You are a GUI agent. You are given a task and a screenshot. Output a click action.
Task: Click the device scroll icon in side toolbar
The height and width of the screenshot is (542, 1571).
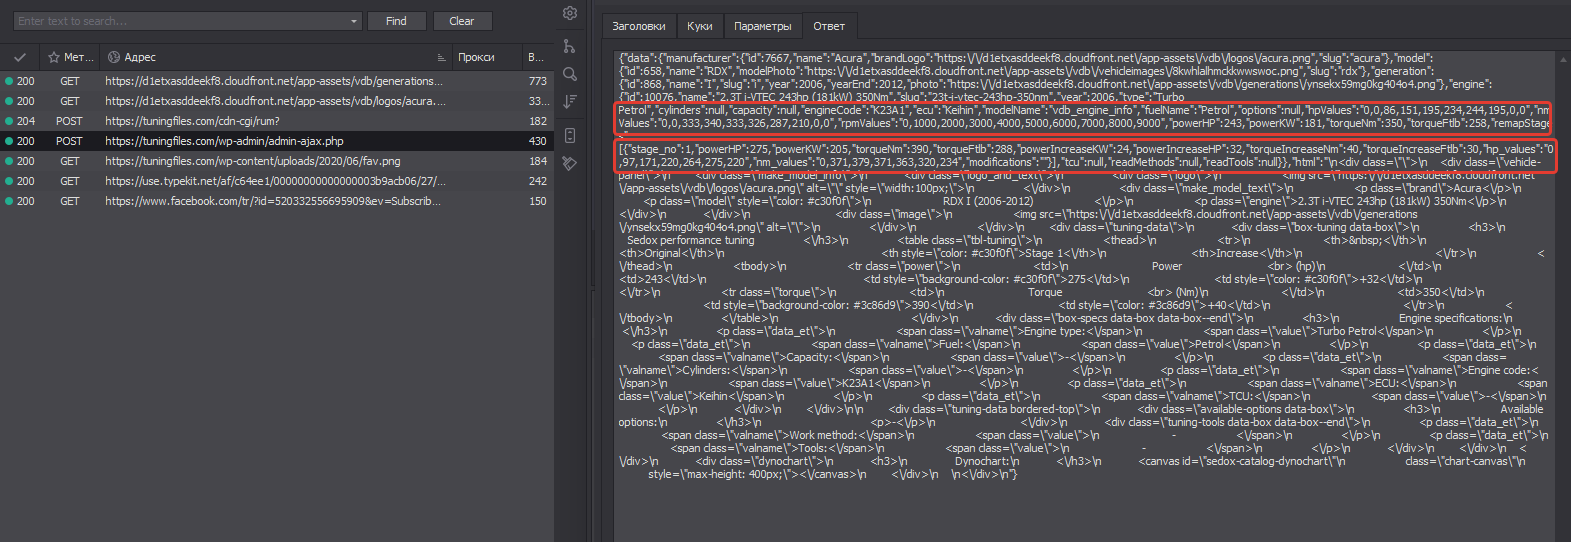pos(570,135)
